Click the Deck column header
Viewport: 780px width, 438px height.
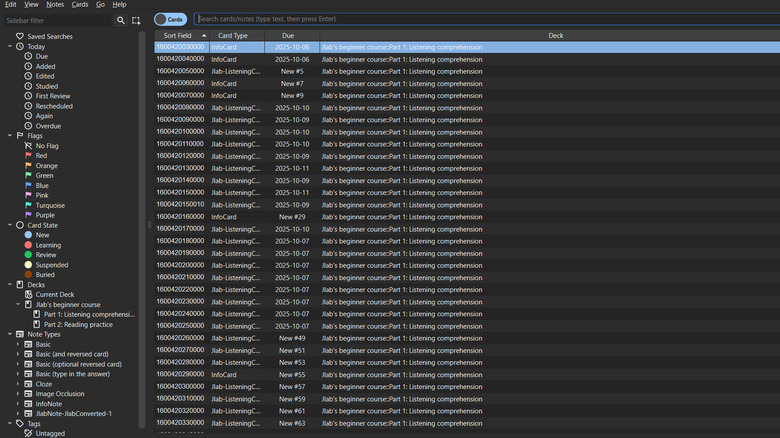tap(555, 35)
